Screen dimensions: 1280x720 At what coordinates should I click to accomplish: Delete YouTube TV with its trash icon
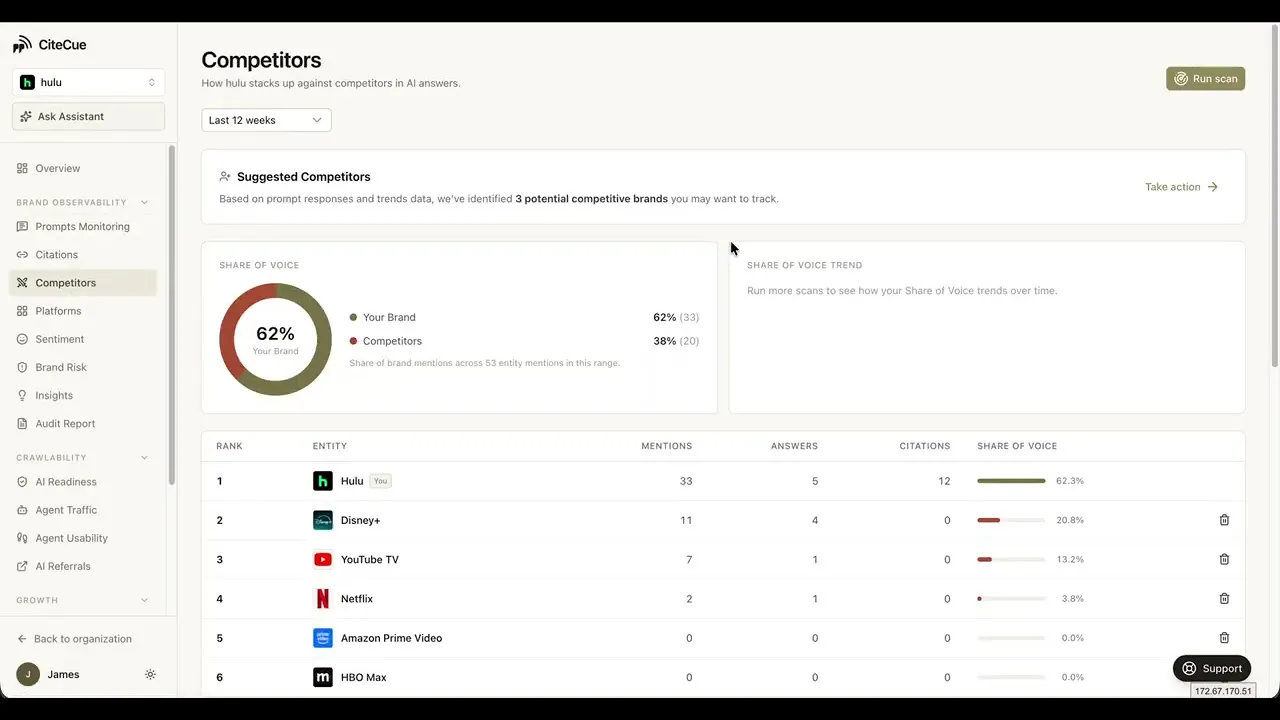click(1224, 559)
